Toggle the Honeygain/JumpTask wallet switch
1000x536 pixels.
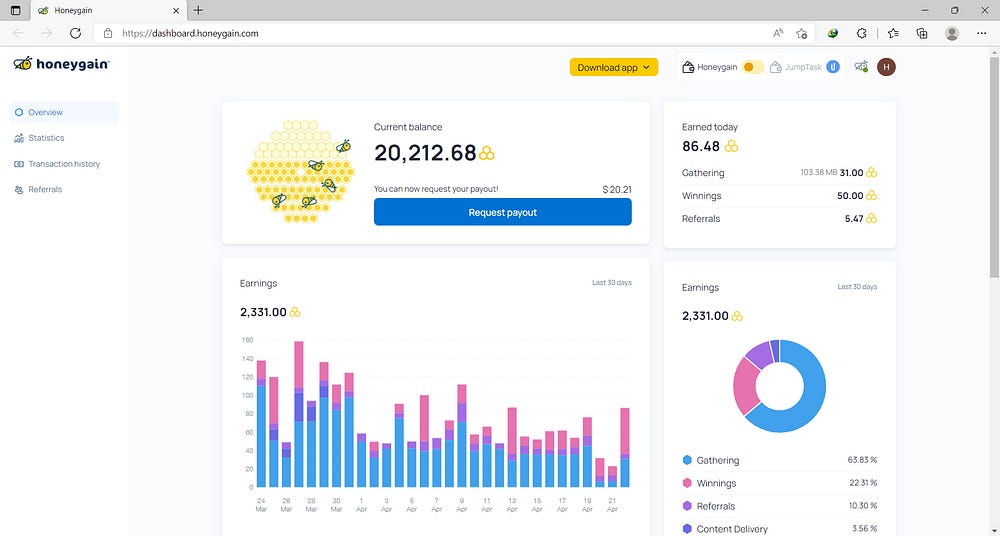click(753, 67)
